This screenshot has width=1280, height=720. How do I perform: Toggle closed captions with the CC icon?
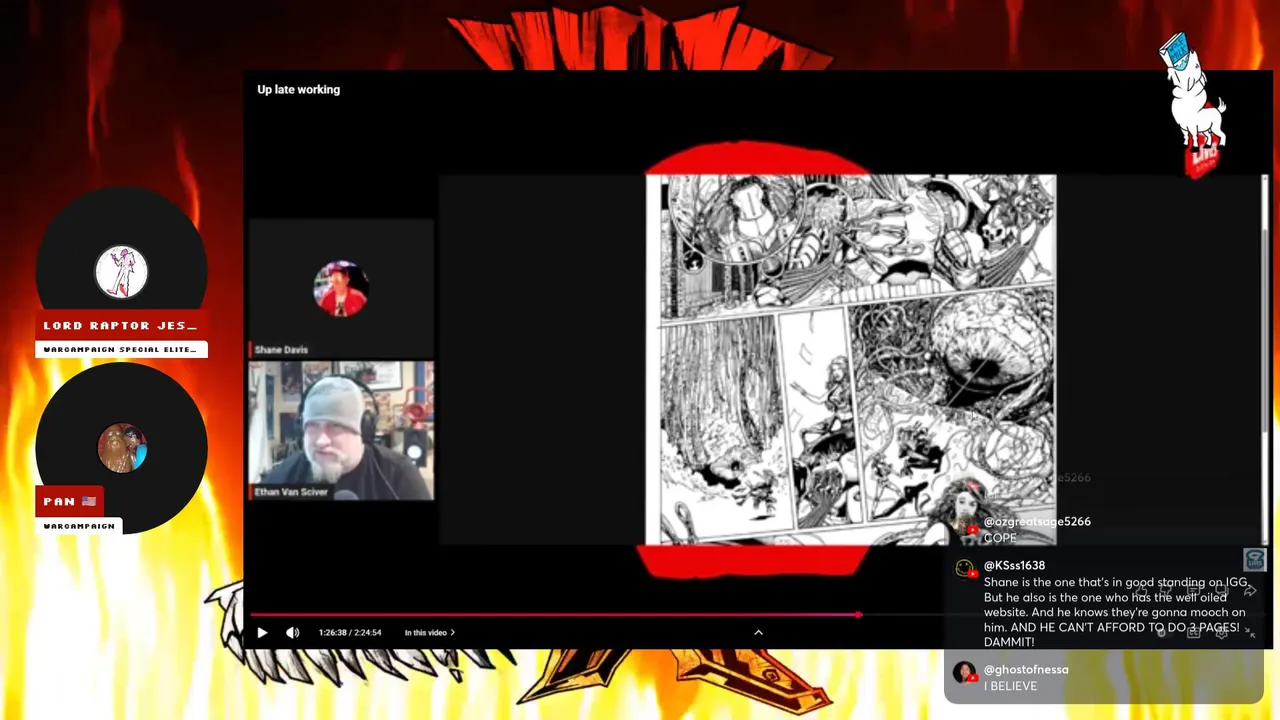1194,633
